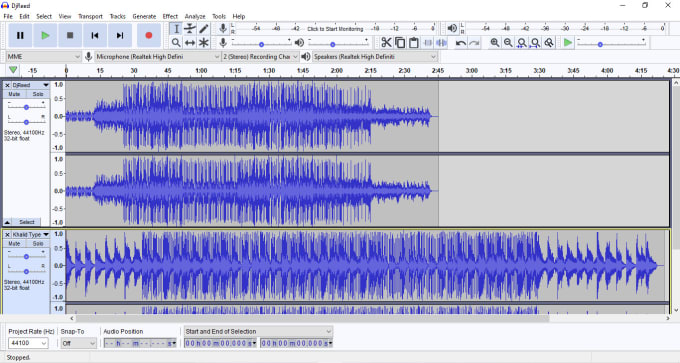Screen dimensions: 680x363
Task: Start recording with the Record button
Action: pyautogui.click(x=149, y=36)
